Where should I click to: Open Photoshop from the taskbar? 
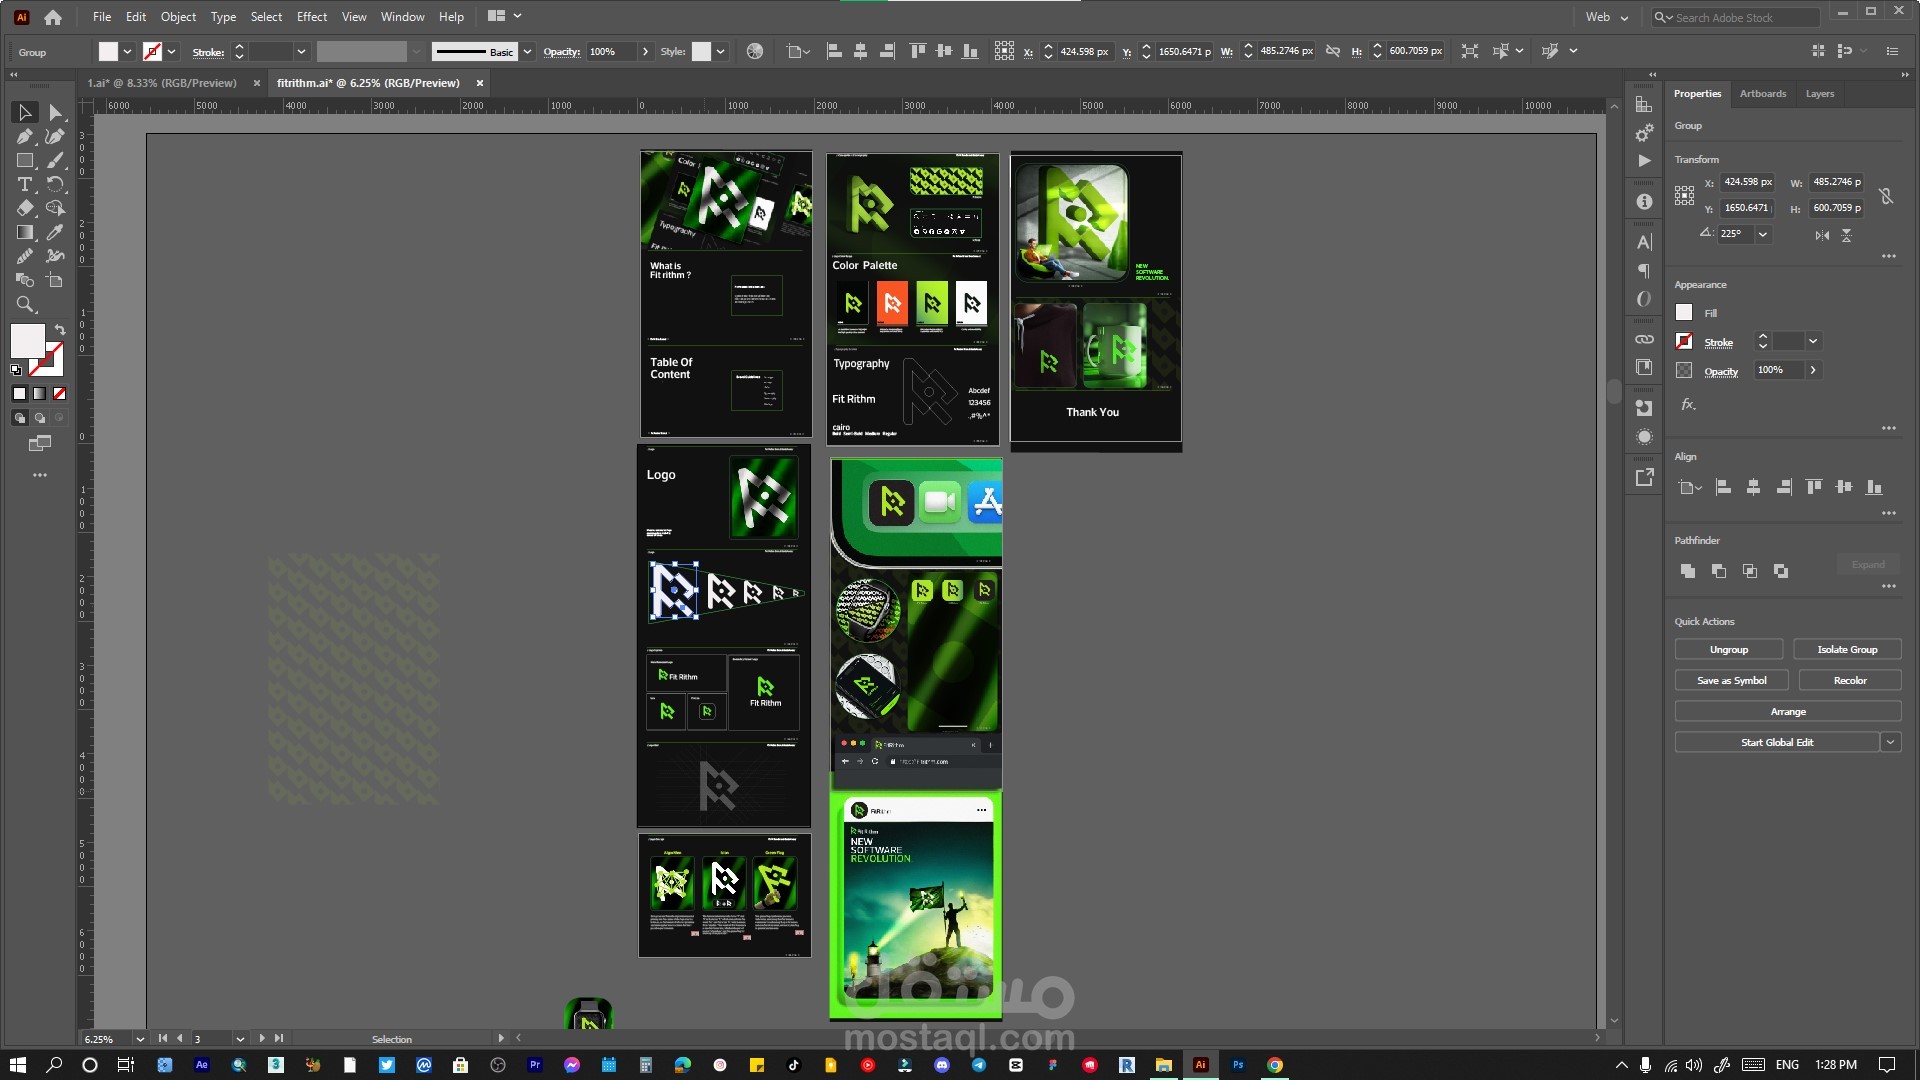(1238, 1065)
